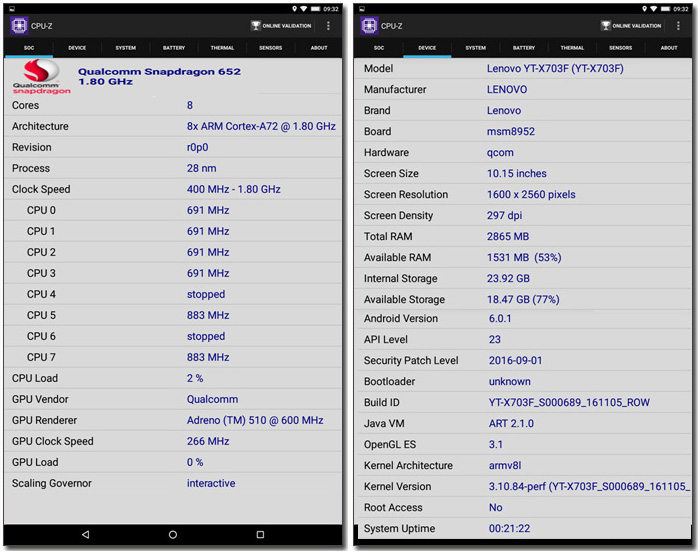Tap Security Patch Level value "2016-09-01"
700x555 pixels.
click(516, 361)
